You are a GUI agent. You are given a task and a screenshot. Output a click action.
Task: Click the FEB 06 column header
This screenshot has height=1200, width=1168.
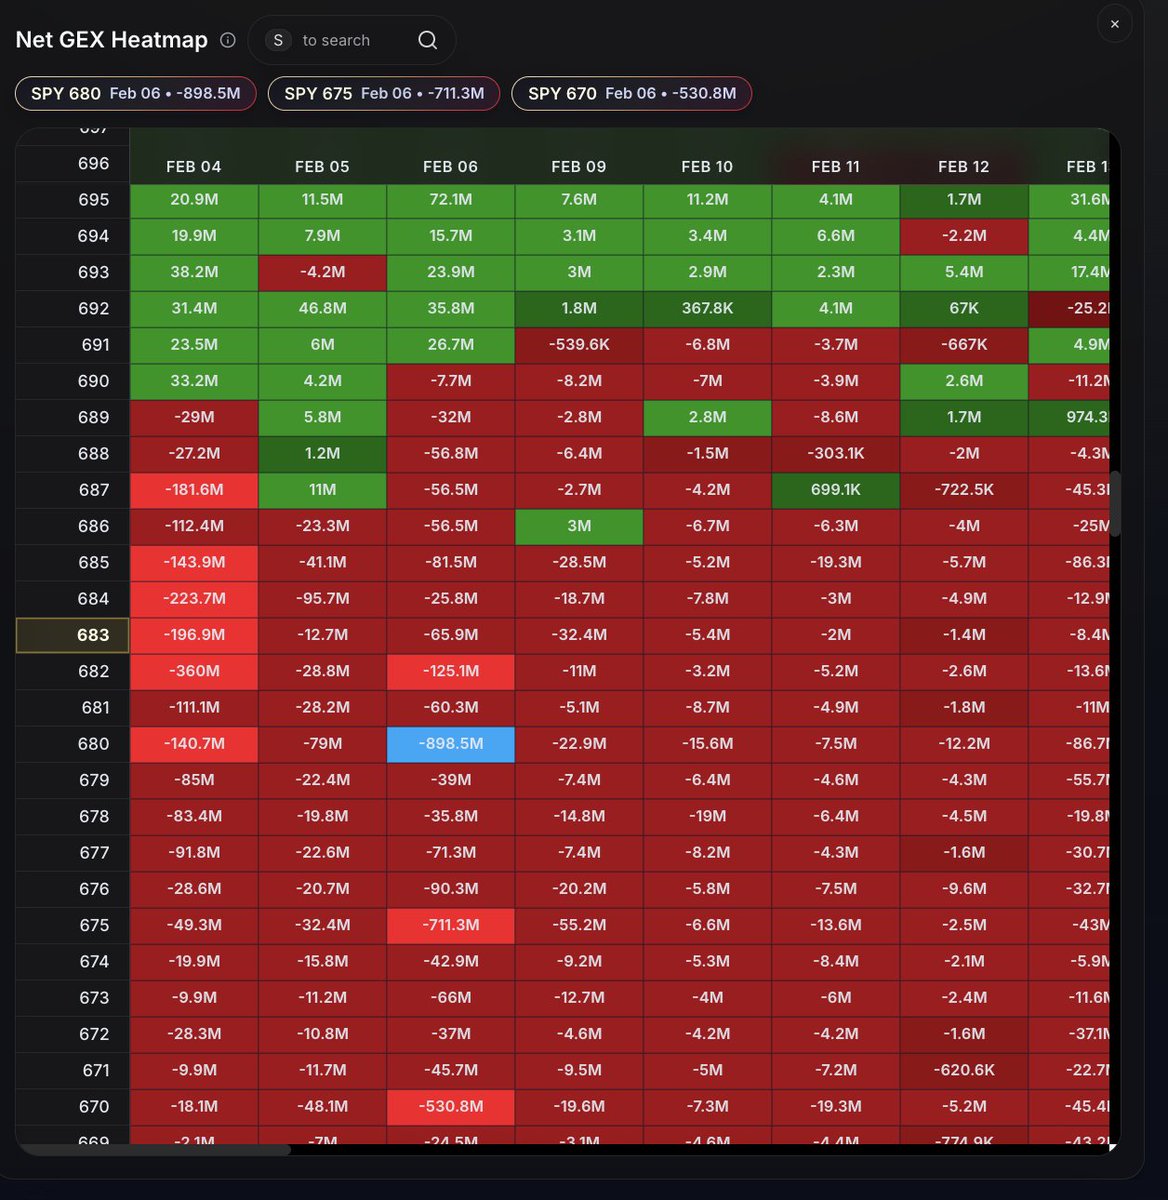451,167
